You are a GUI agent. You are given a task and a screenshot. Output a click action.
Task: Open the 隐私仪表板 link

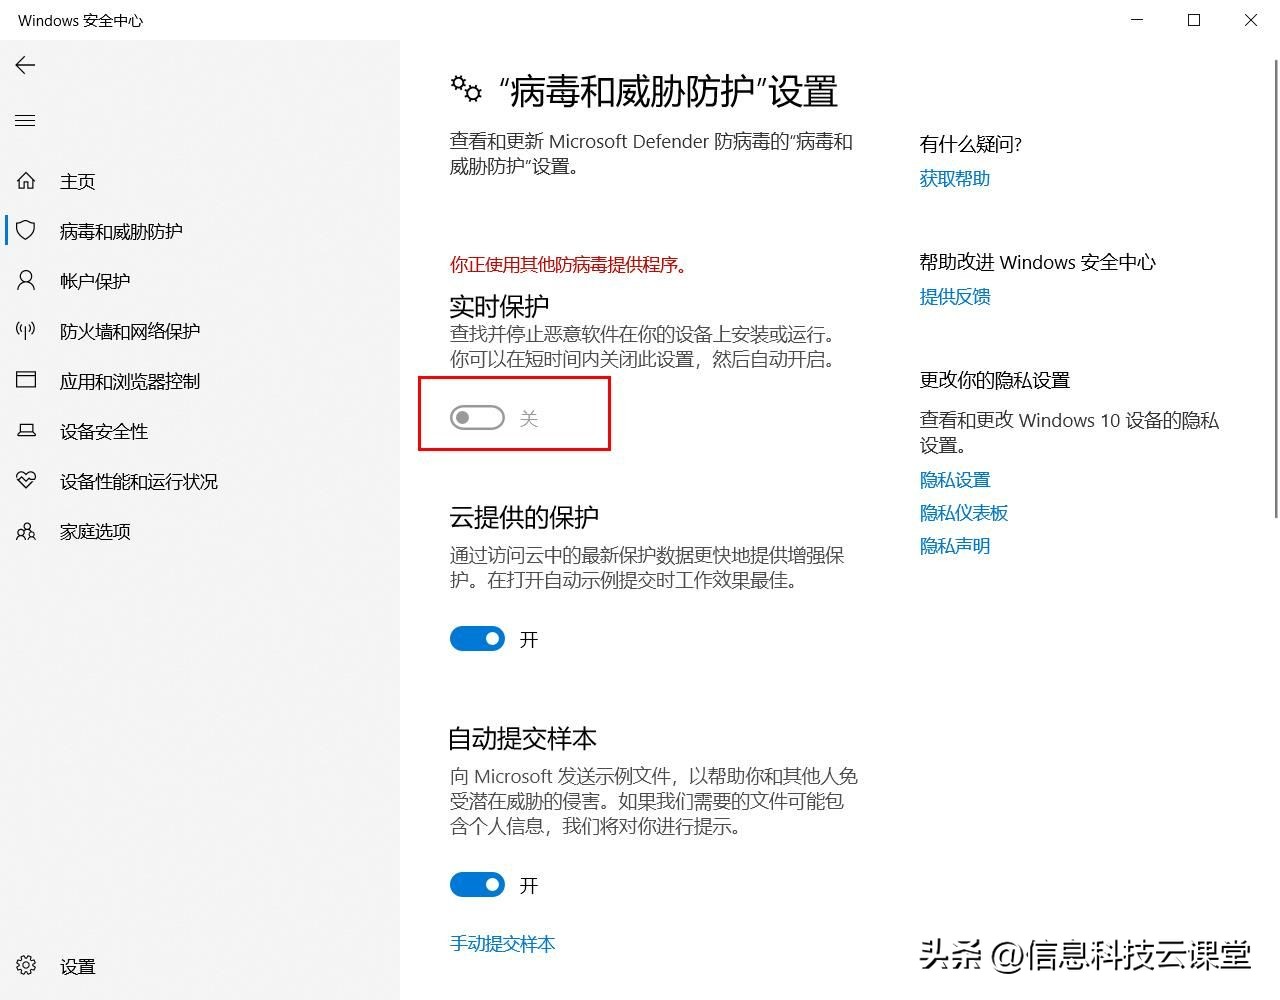click(963, 512)
